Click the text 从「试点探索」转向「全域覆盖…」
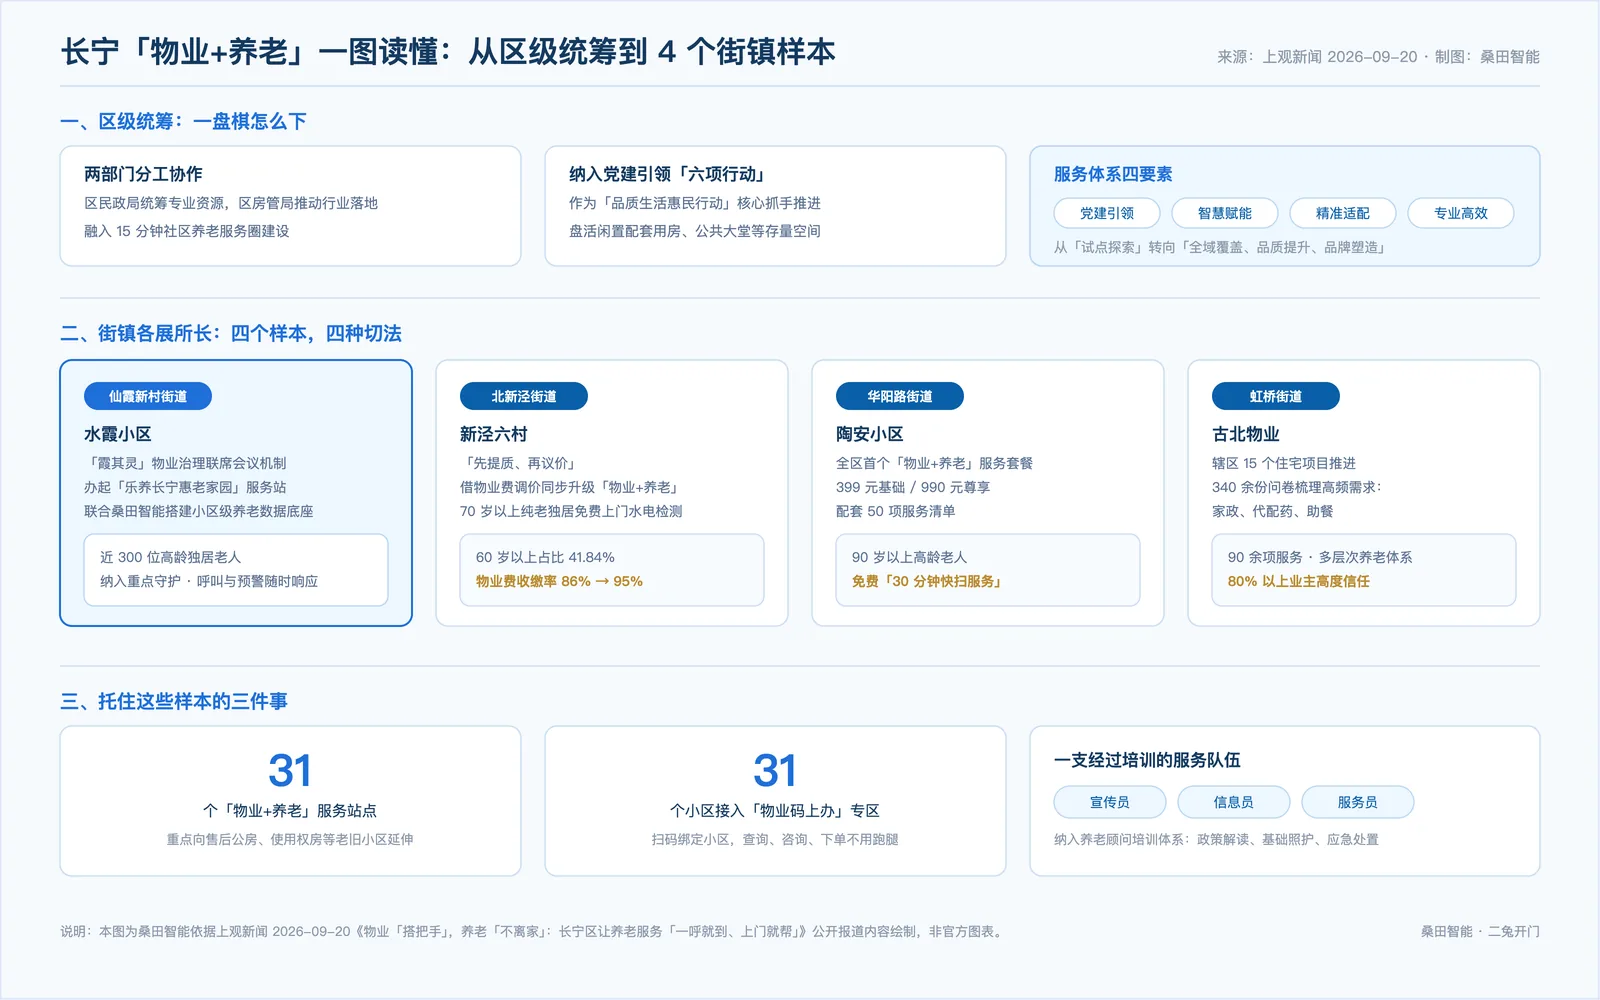The image size is (1600, 1000). click(x=1222, y=247)
